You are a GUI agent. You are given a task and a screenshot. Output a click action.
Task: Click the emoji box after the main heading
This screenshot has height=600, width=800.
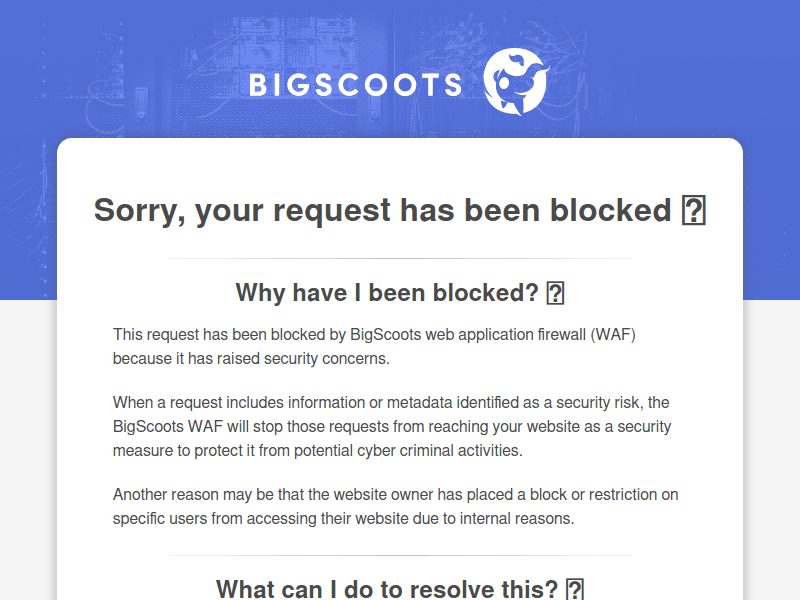[x=693, y=211]
